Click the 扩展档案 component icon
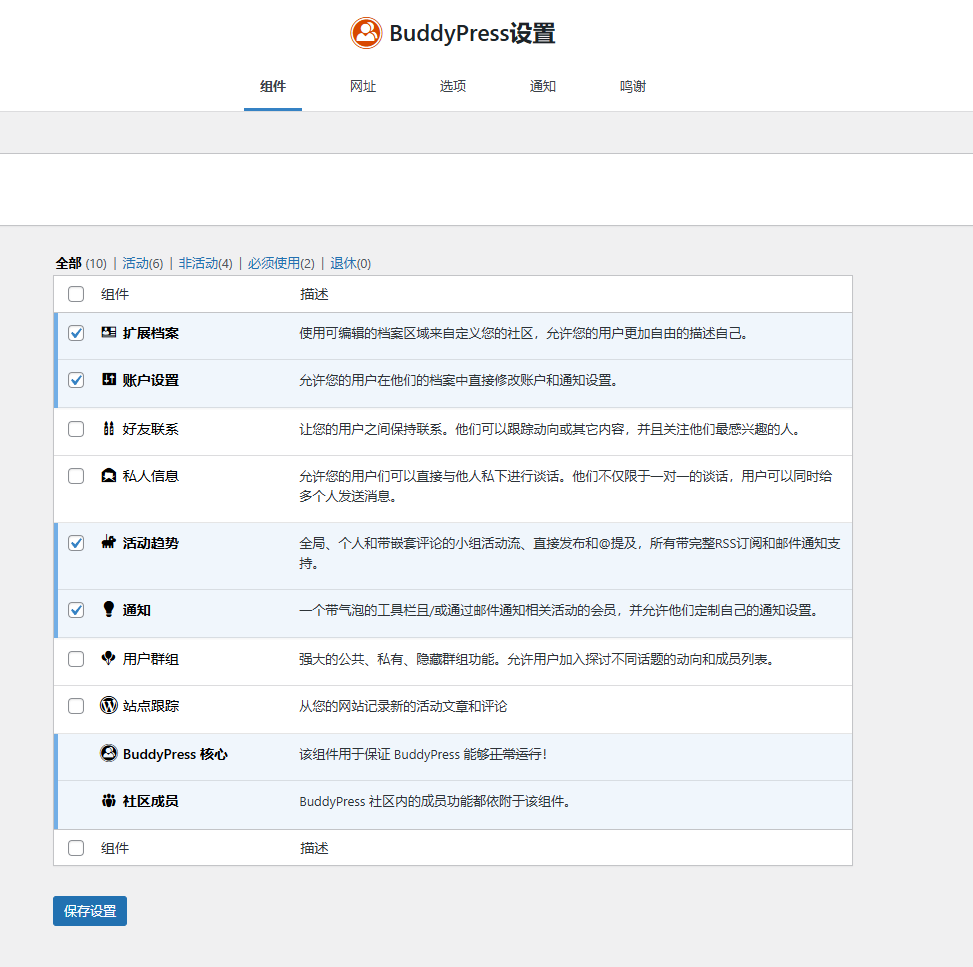 click(109, 333)
